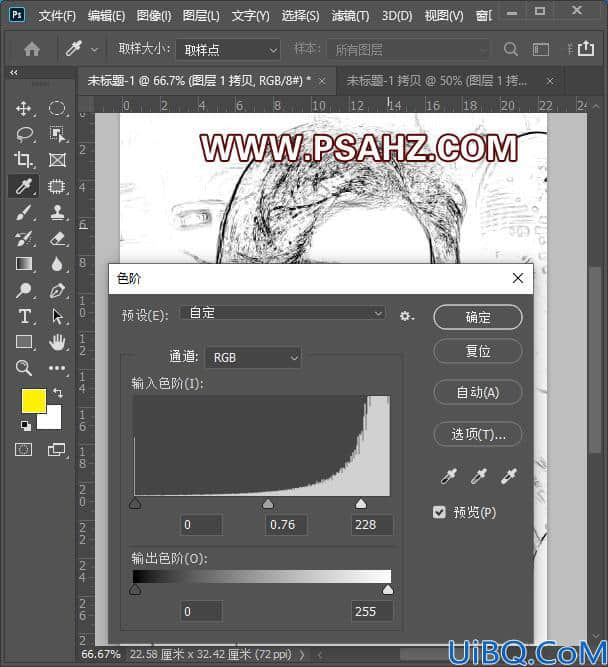Click the input highlight slider at 228
The width and height of the screenshot is (608, 667).
tap(361, 504)
